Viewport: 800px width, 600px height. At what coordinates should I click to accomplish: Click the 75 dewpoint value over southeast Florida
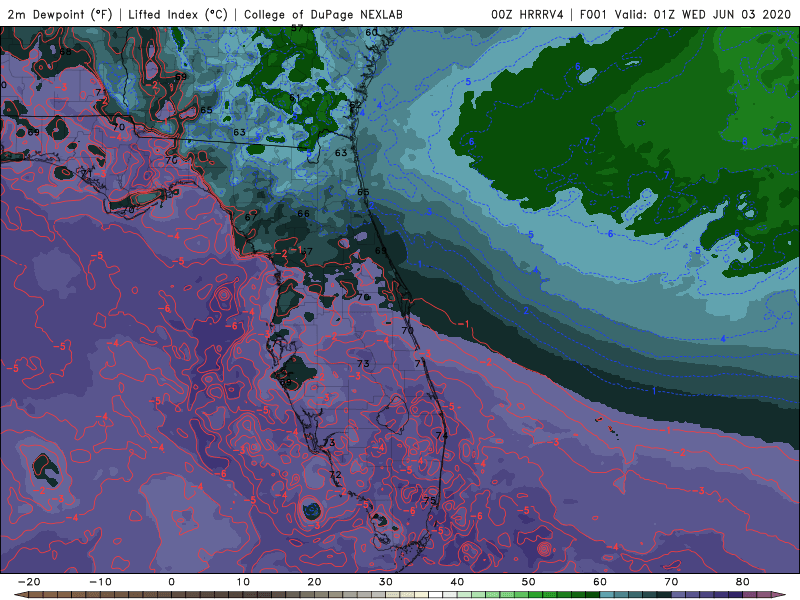(430, 500)
